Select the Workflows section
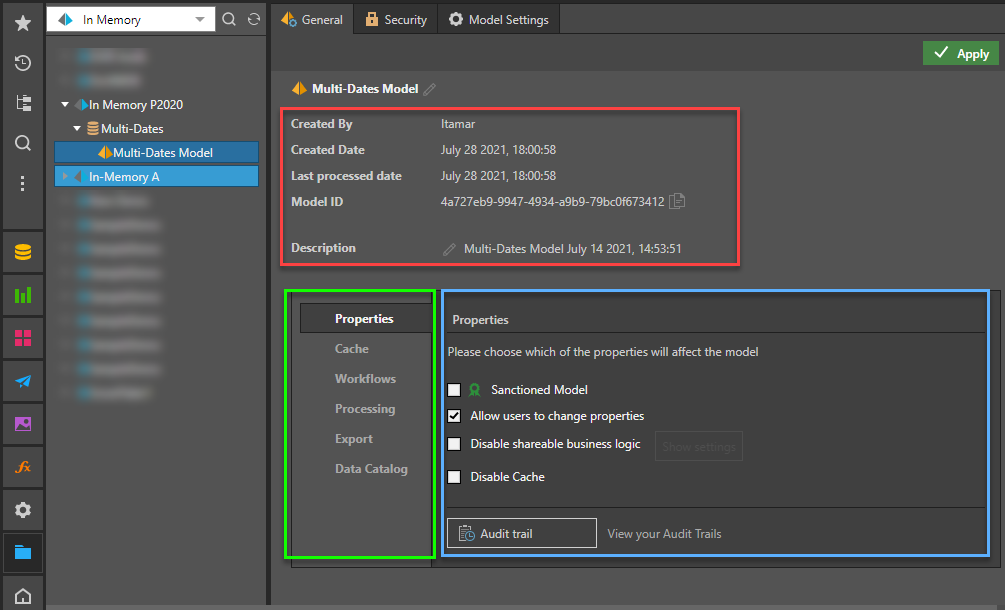 pos(365,379)
